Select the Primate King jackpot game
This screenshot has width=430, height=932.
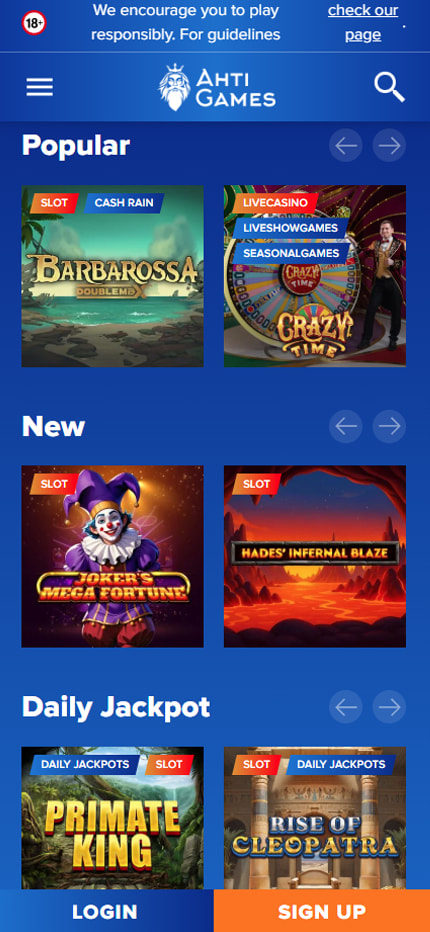pyautogui.click(x=112, y=818)
